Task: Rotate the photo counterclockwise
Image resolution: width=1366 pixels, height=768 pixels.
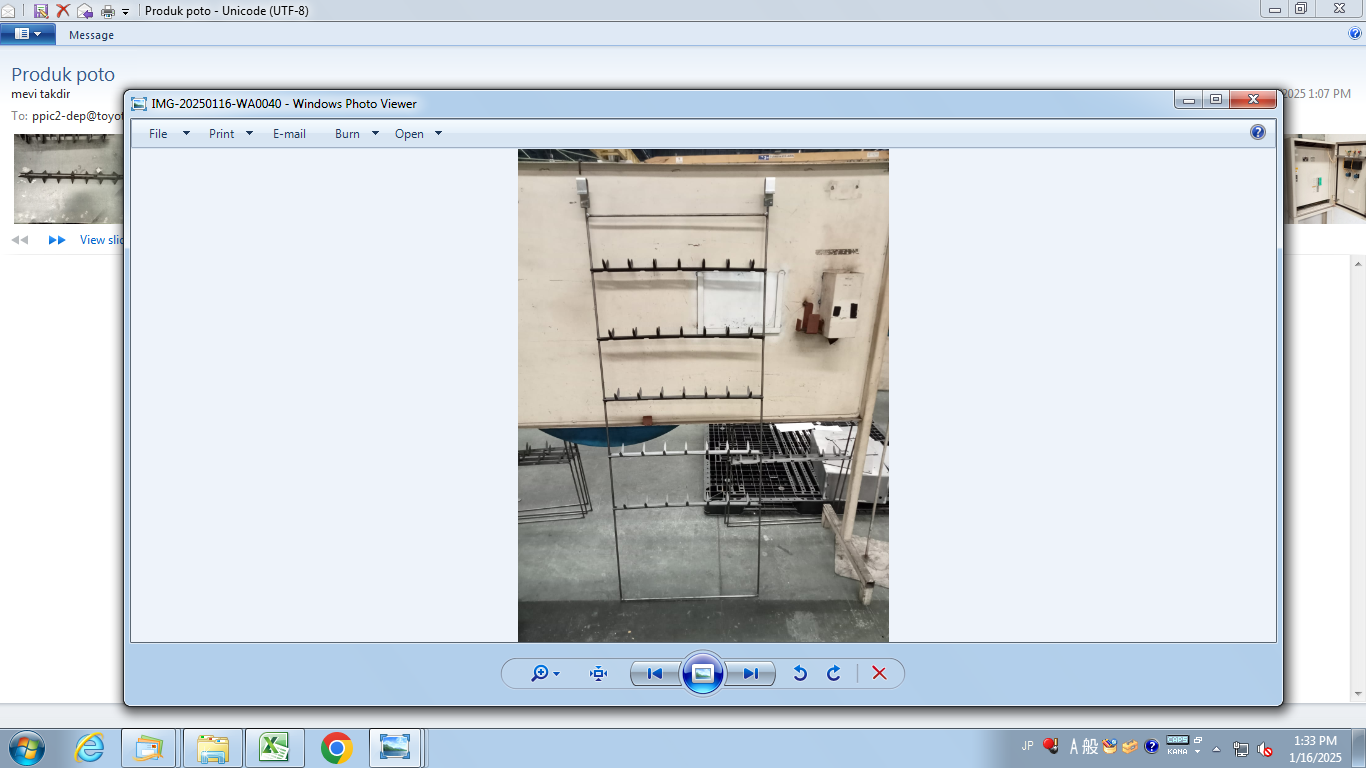Action: point(800,674)
